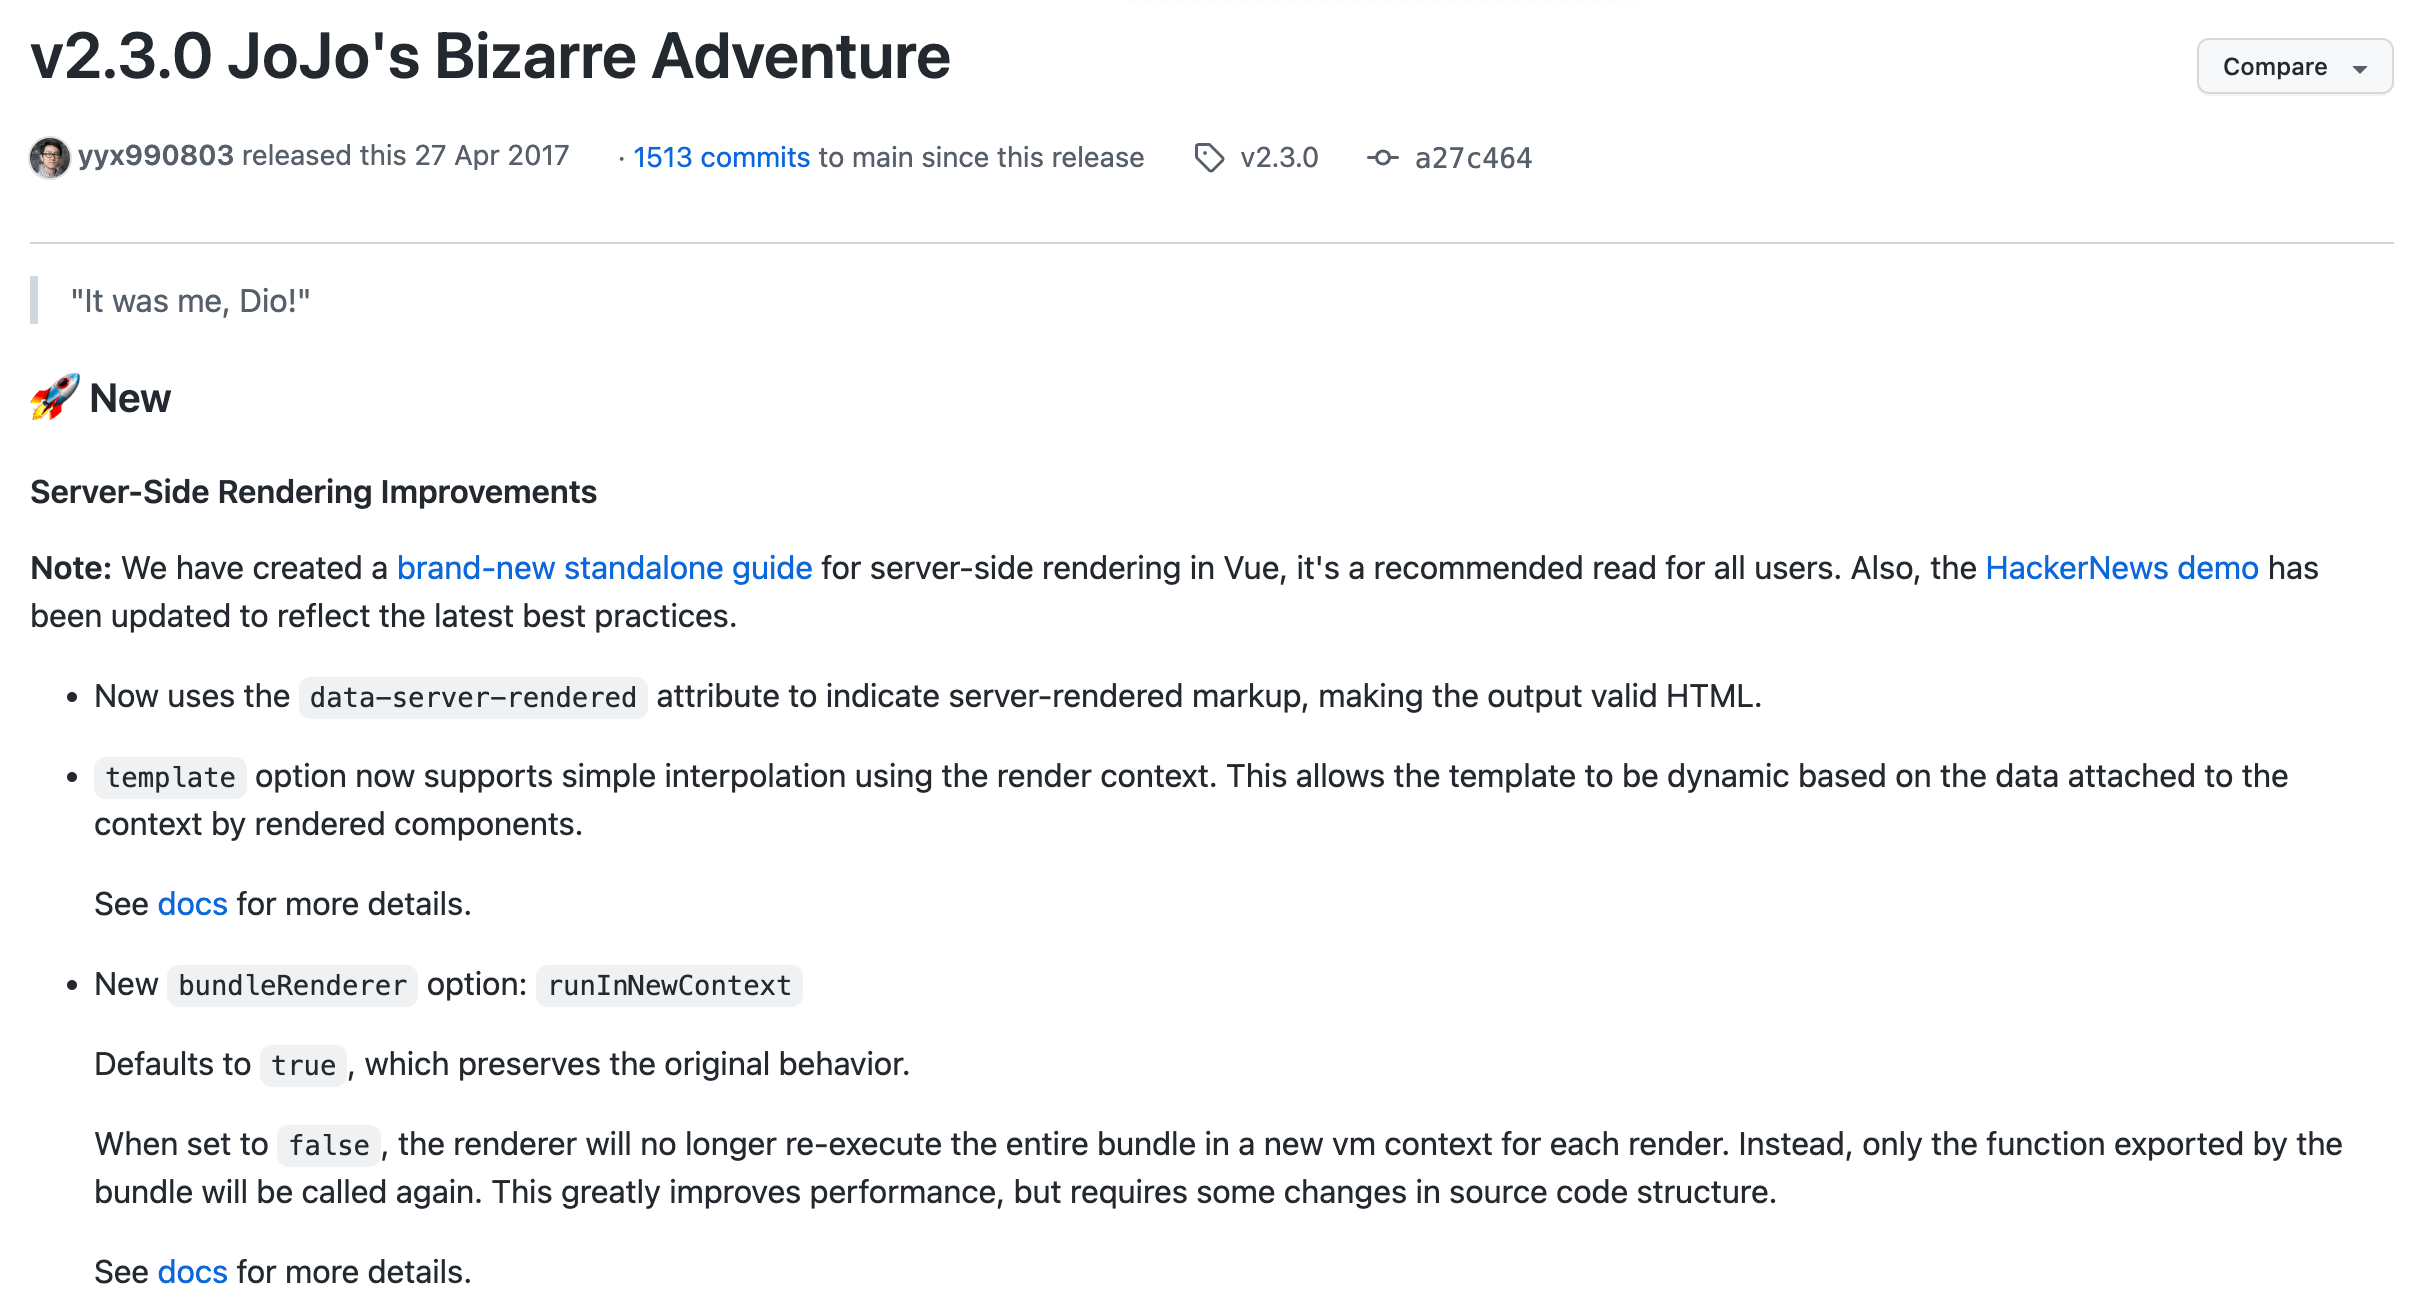The height and width of the screenshot is (1312, 2410).
Task: Open docs link under runInNewContext section
Action: [x=192, y=1272]
